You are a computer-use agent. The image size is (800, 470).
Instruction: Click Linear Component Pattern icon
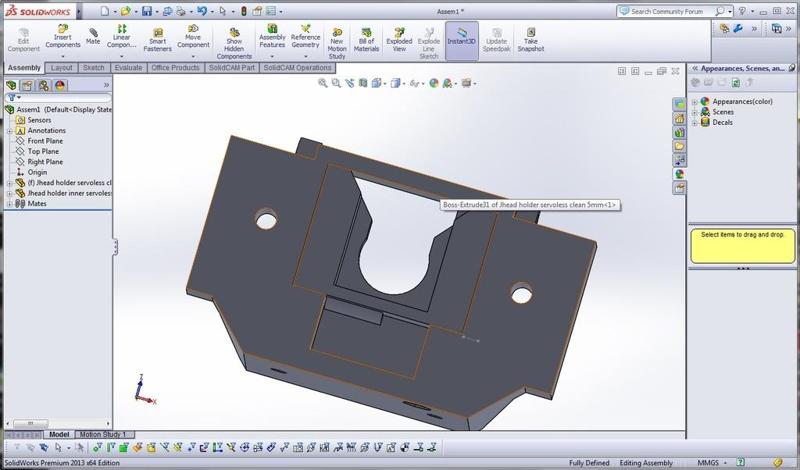click(121, 36)
